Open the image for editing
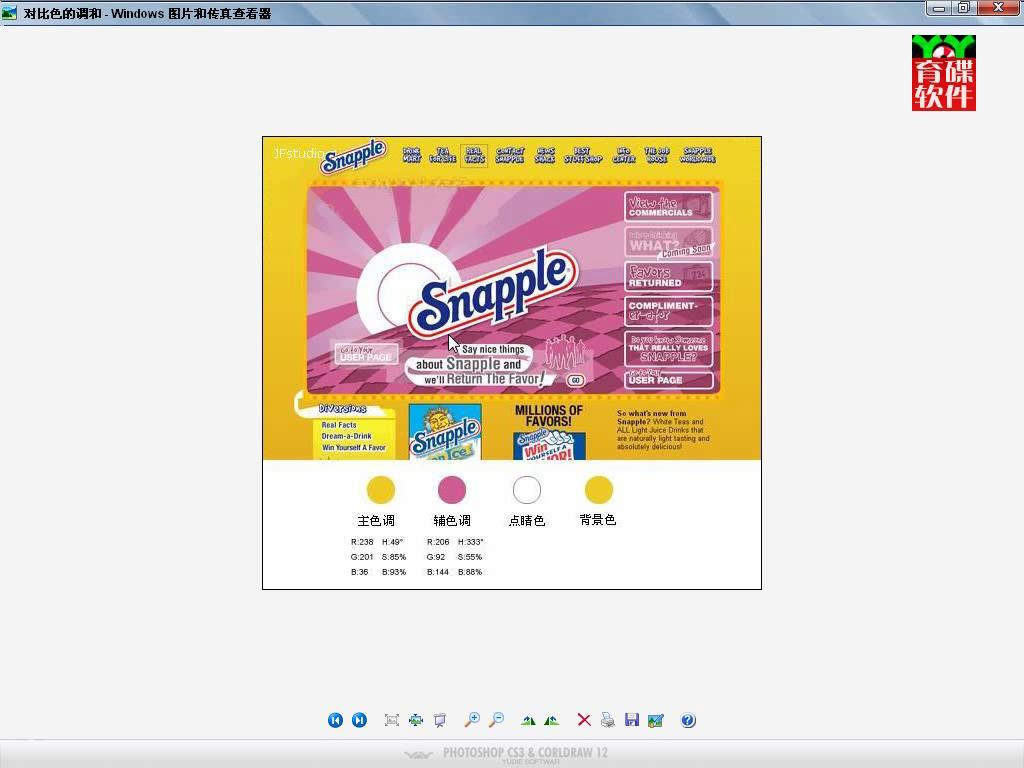1024x768 pixels. [656, 720]
